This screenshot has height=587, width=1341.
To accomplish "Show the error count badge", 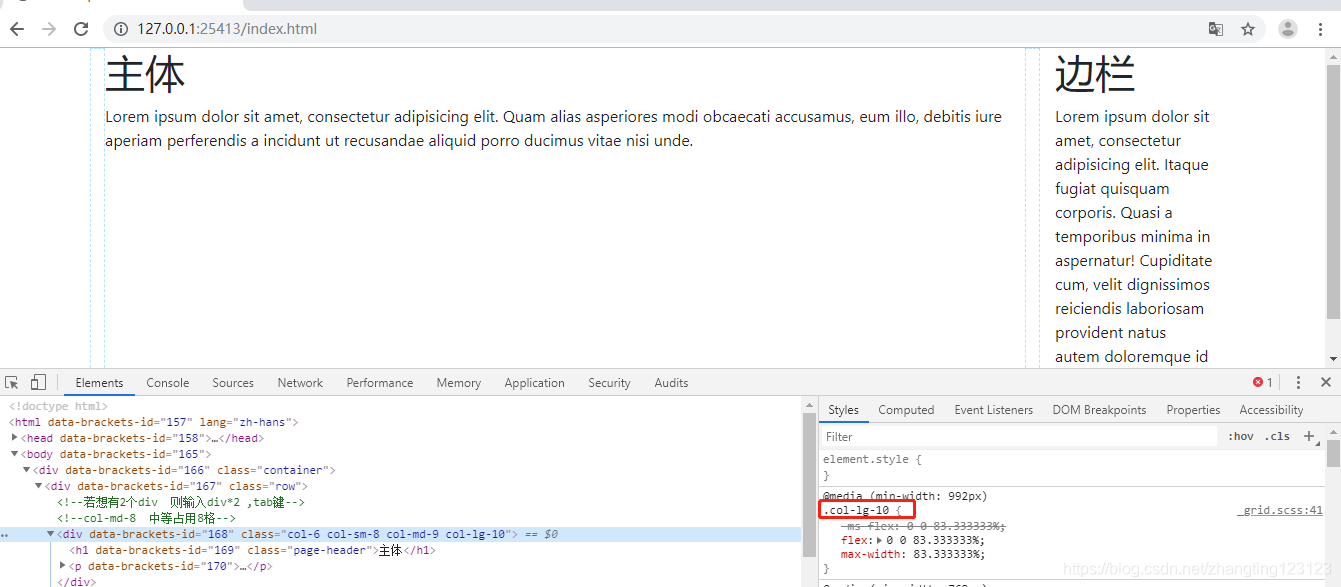I will (1263, 382).
